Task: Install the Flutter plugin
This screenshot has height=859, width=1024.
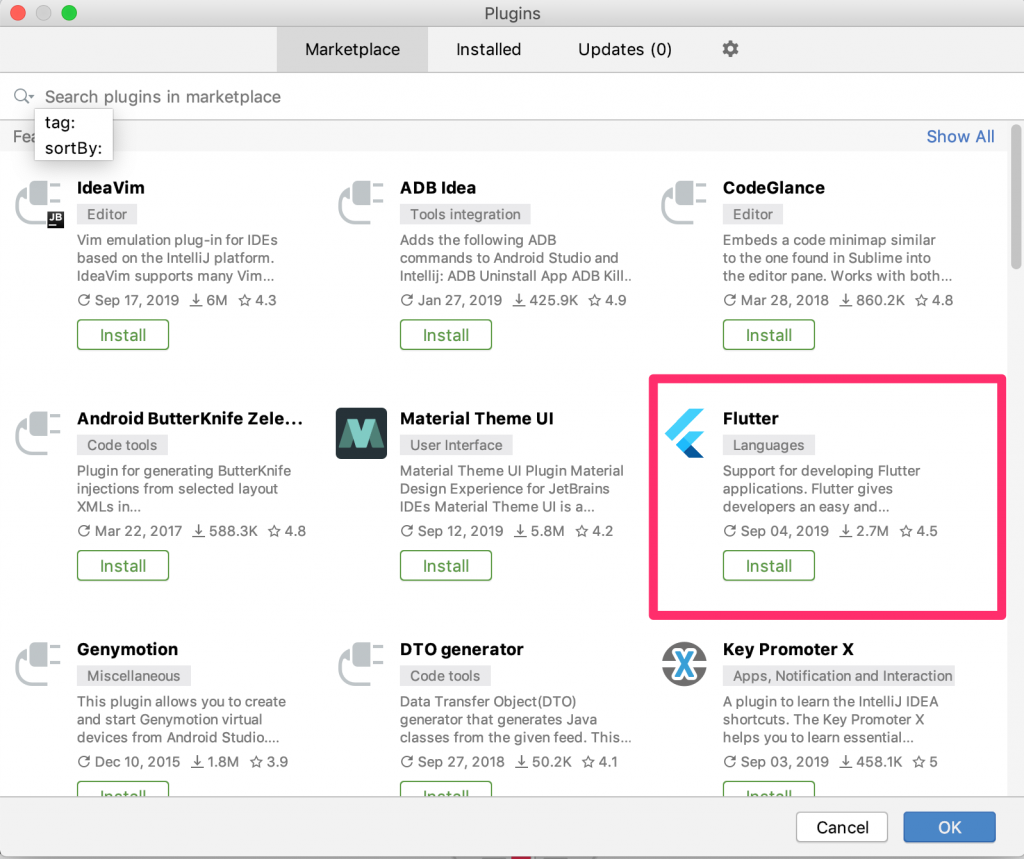Action: (x=769, y=566)
